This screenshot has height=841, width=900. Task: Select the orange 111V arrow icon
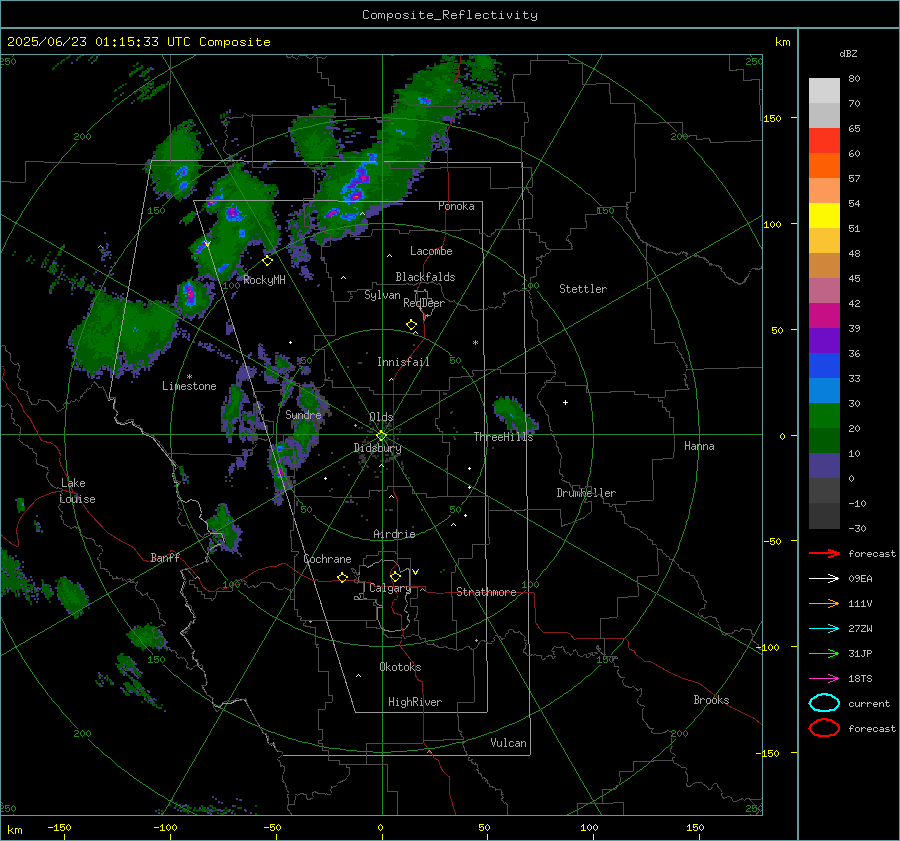tap(824, 603)
